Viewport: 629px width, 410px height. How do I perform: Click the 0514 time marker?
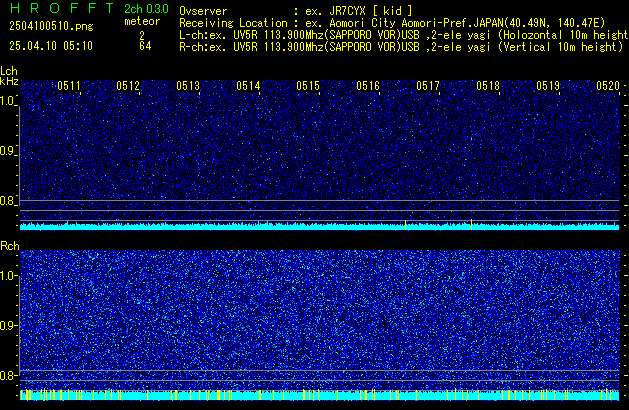point(248,86)
